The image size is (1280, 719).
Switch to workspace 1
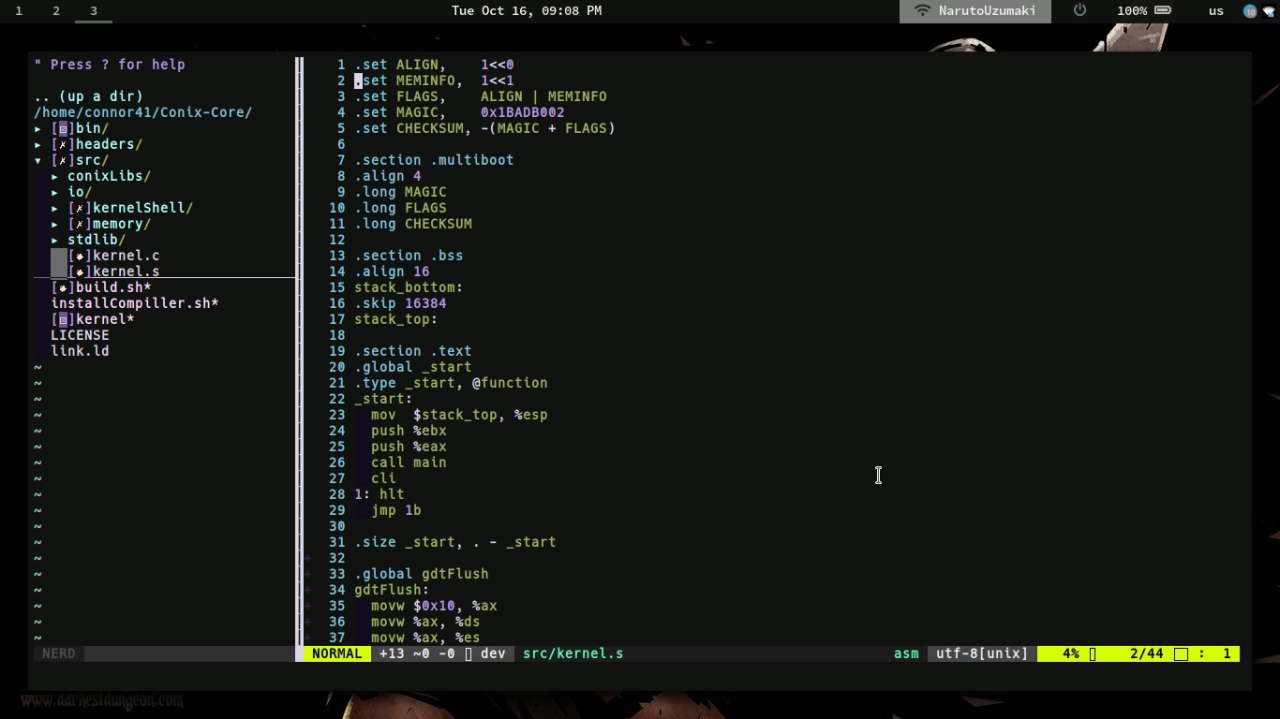[18, 11]
